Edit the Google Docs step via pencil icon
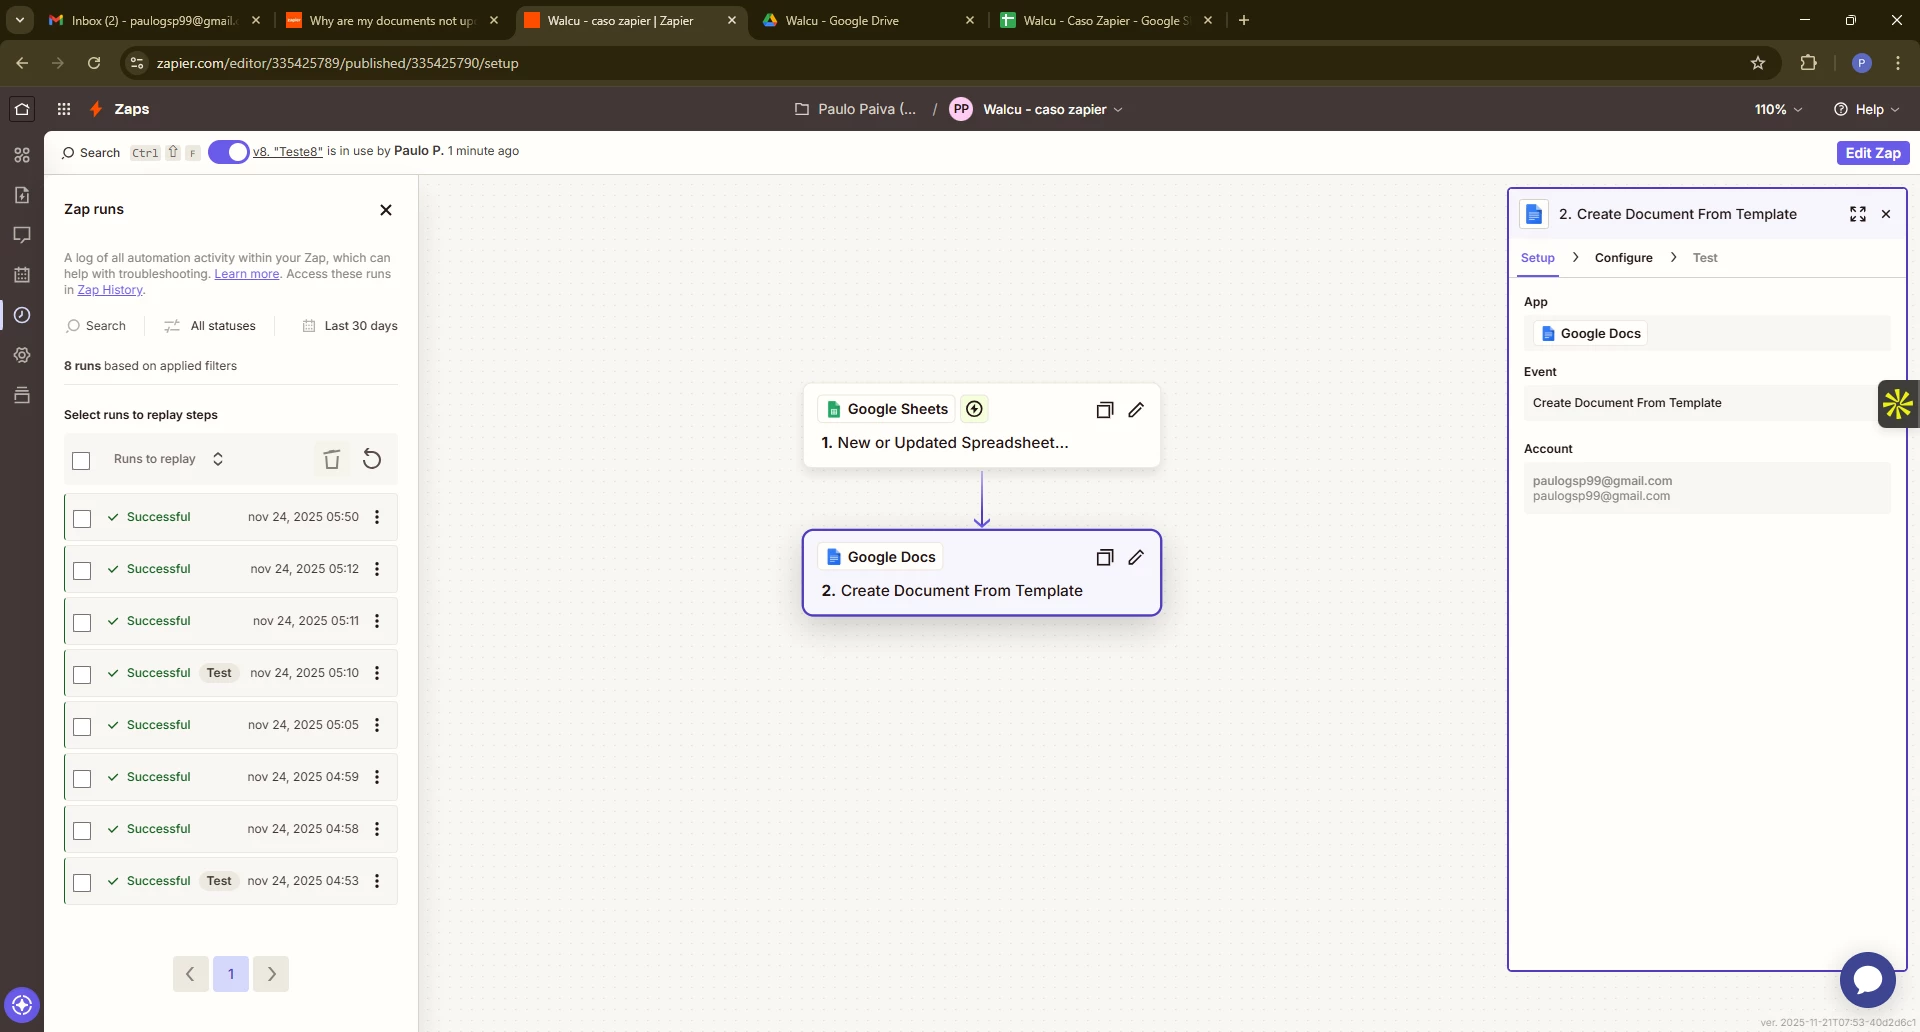 point(1136,558)
